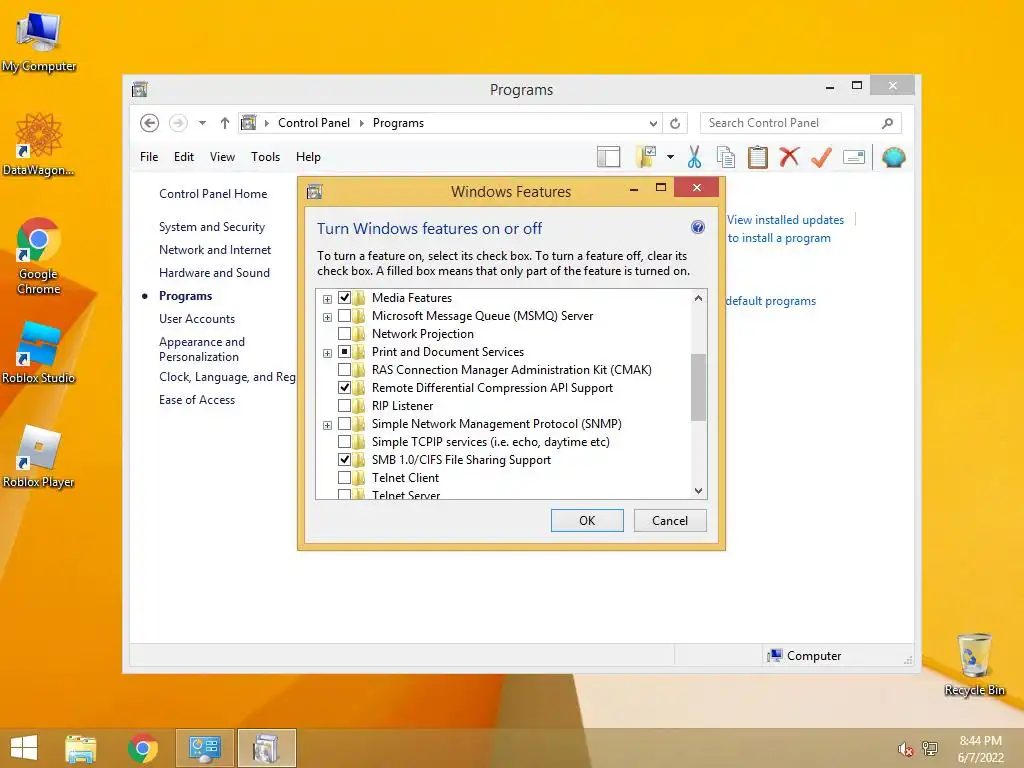Open the Tools menu
This screenshot has width=1024, height=768.
265,157
